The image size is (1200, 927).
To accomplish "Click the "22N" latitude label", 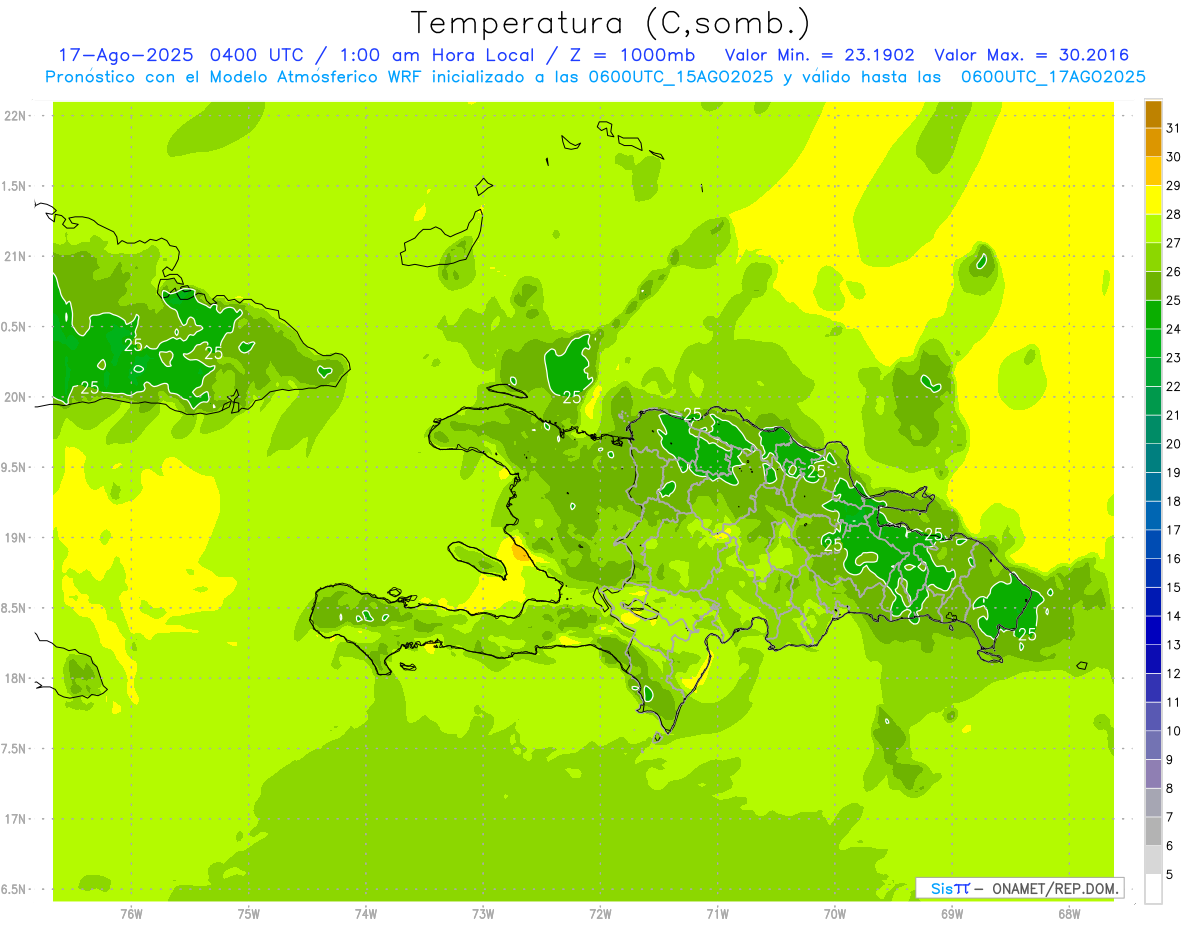I will pos(16,116).
